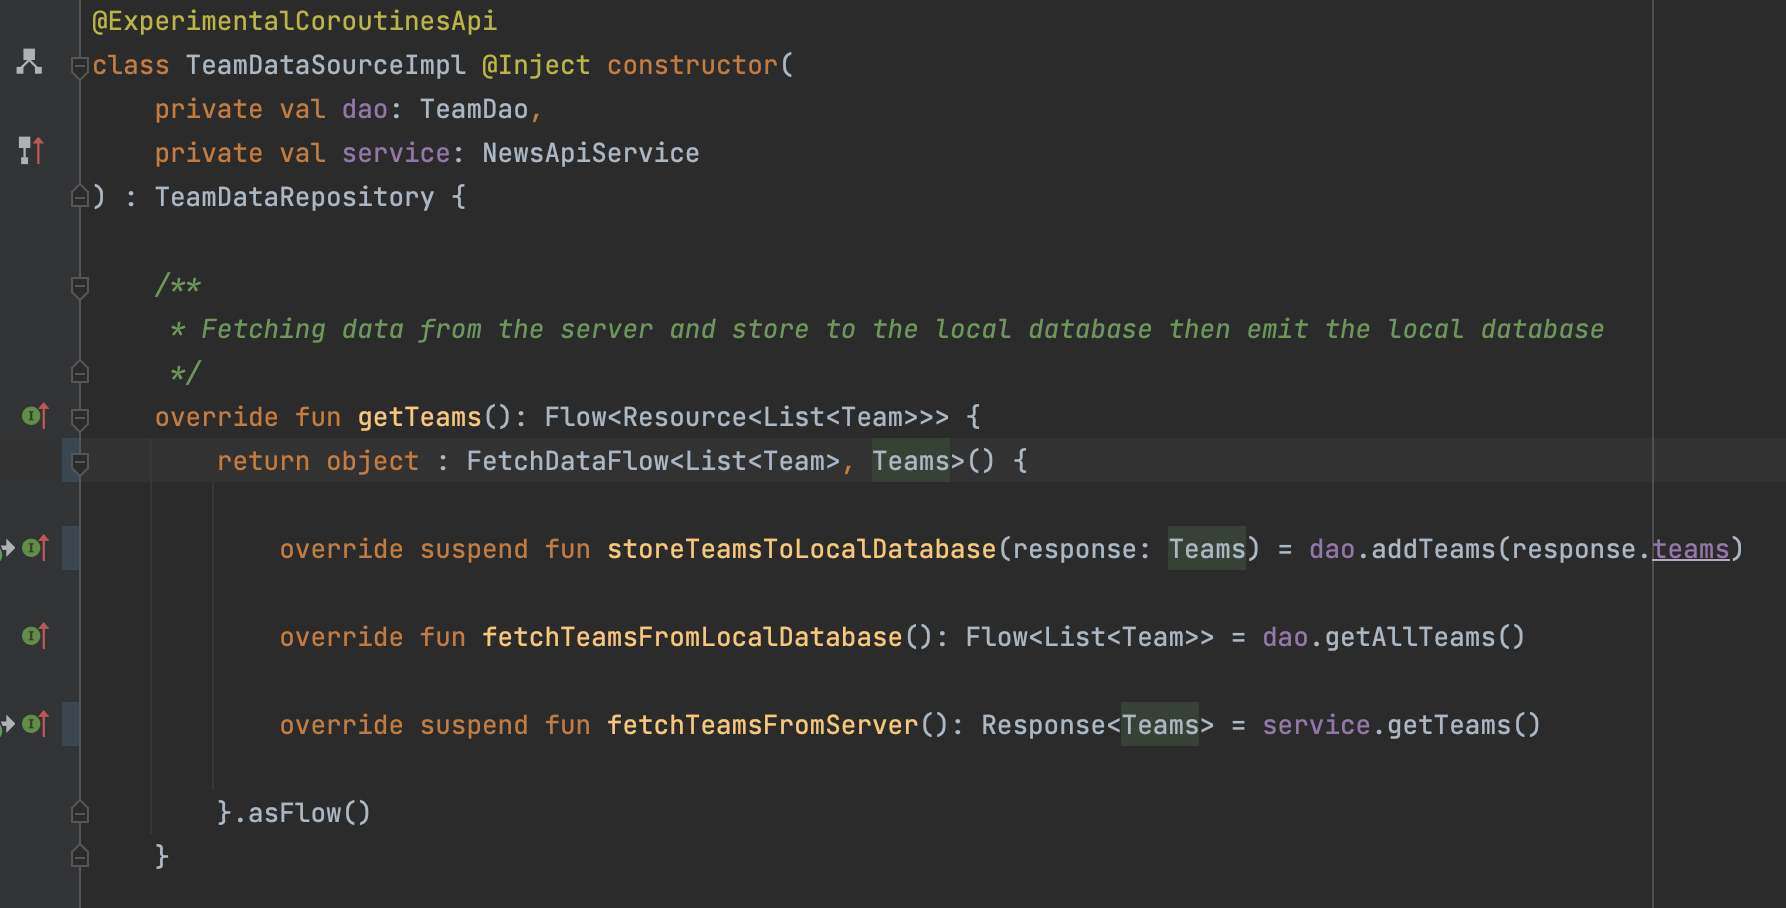Image resolution: width=1786 pixels, height=908 pixels.
Task: Click the NewsApiService type
Action: 591,153
